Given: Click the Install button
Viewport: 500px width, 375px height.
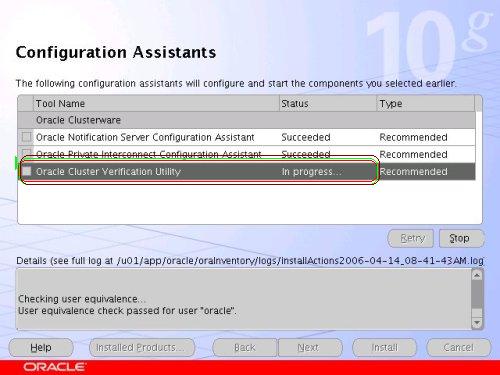Looking at the screenshot, I should pyautogui.click(x=384, y=348).
